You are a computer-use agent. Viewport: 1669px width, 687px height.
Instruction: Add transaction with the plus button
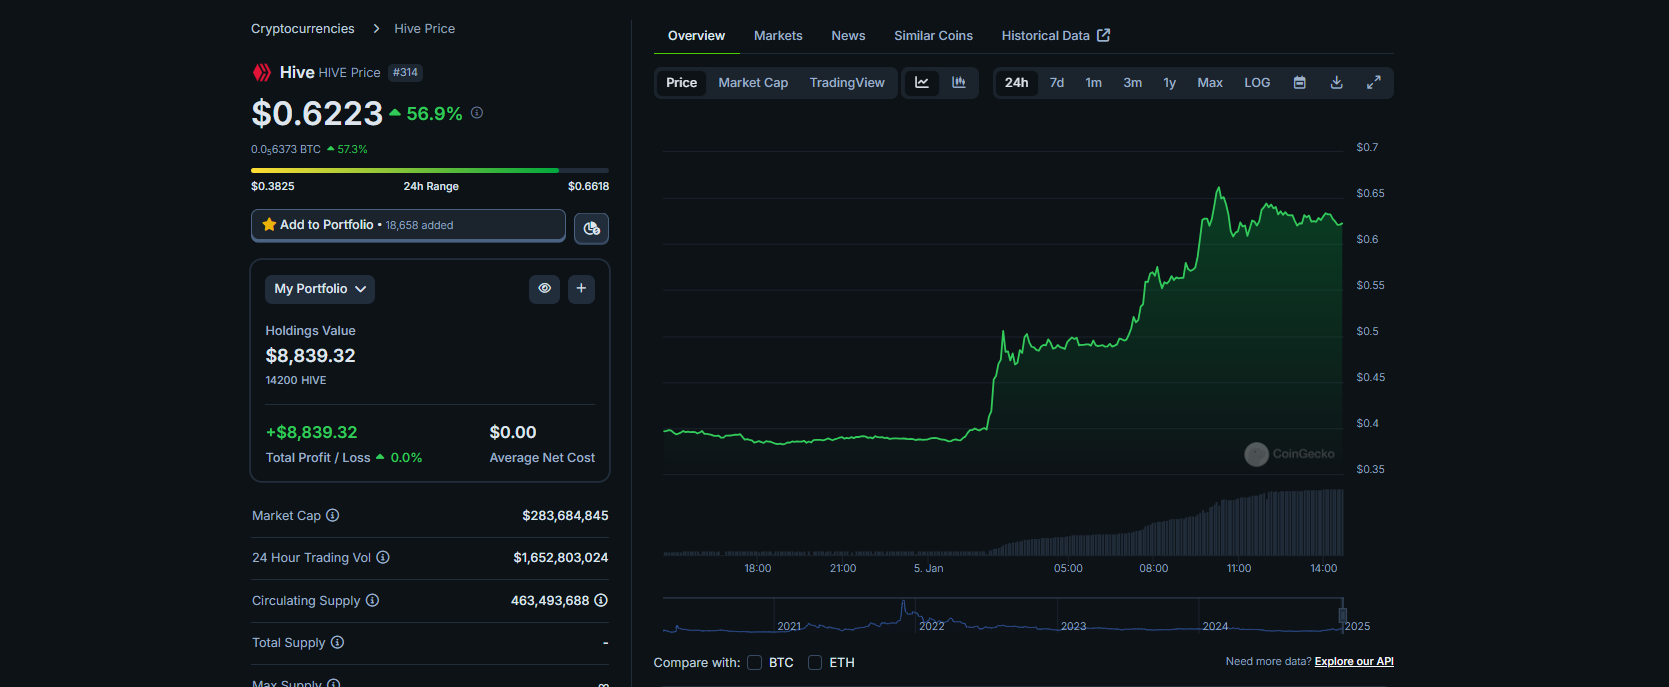coord(581,288)
